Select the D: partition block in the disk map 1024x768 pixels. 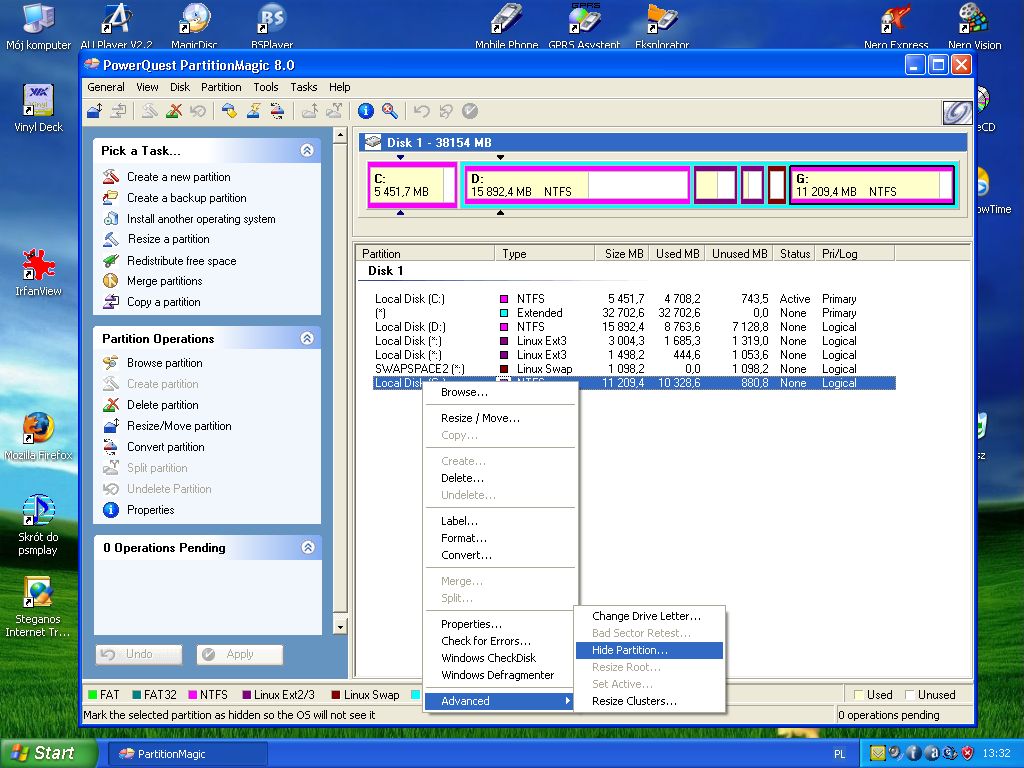[x=577, y=185]
